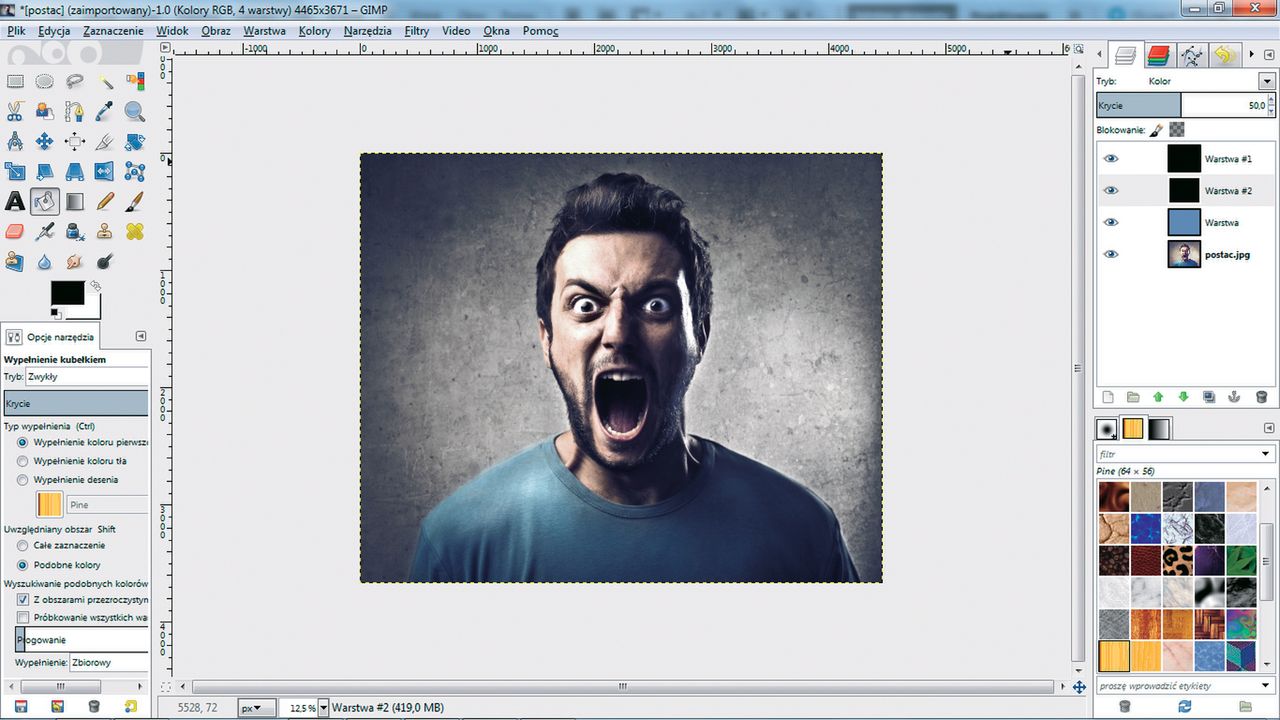Viewport: 1280px width, 720px height.
Task: Select 'Całe zaznaczenie' radio option
Action: click(22, 546)
